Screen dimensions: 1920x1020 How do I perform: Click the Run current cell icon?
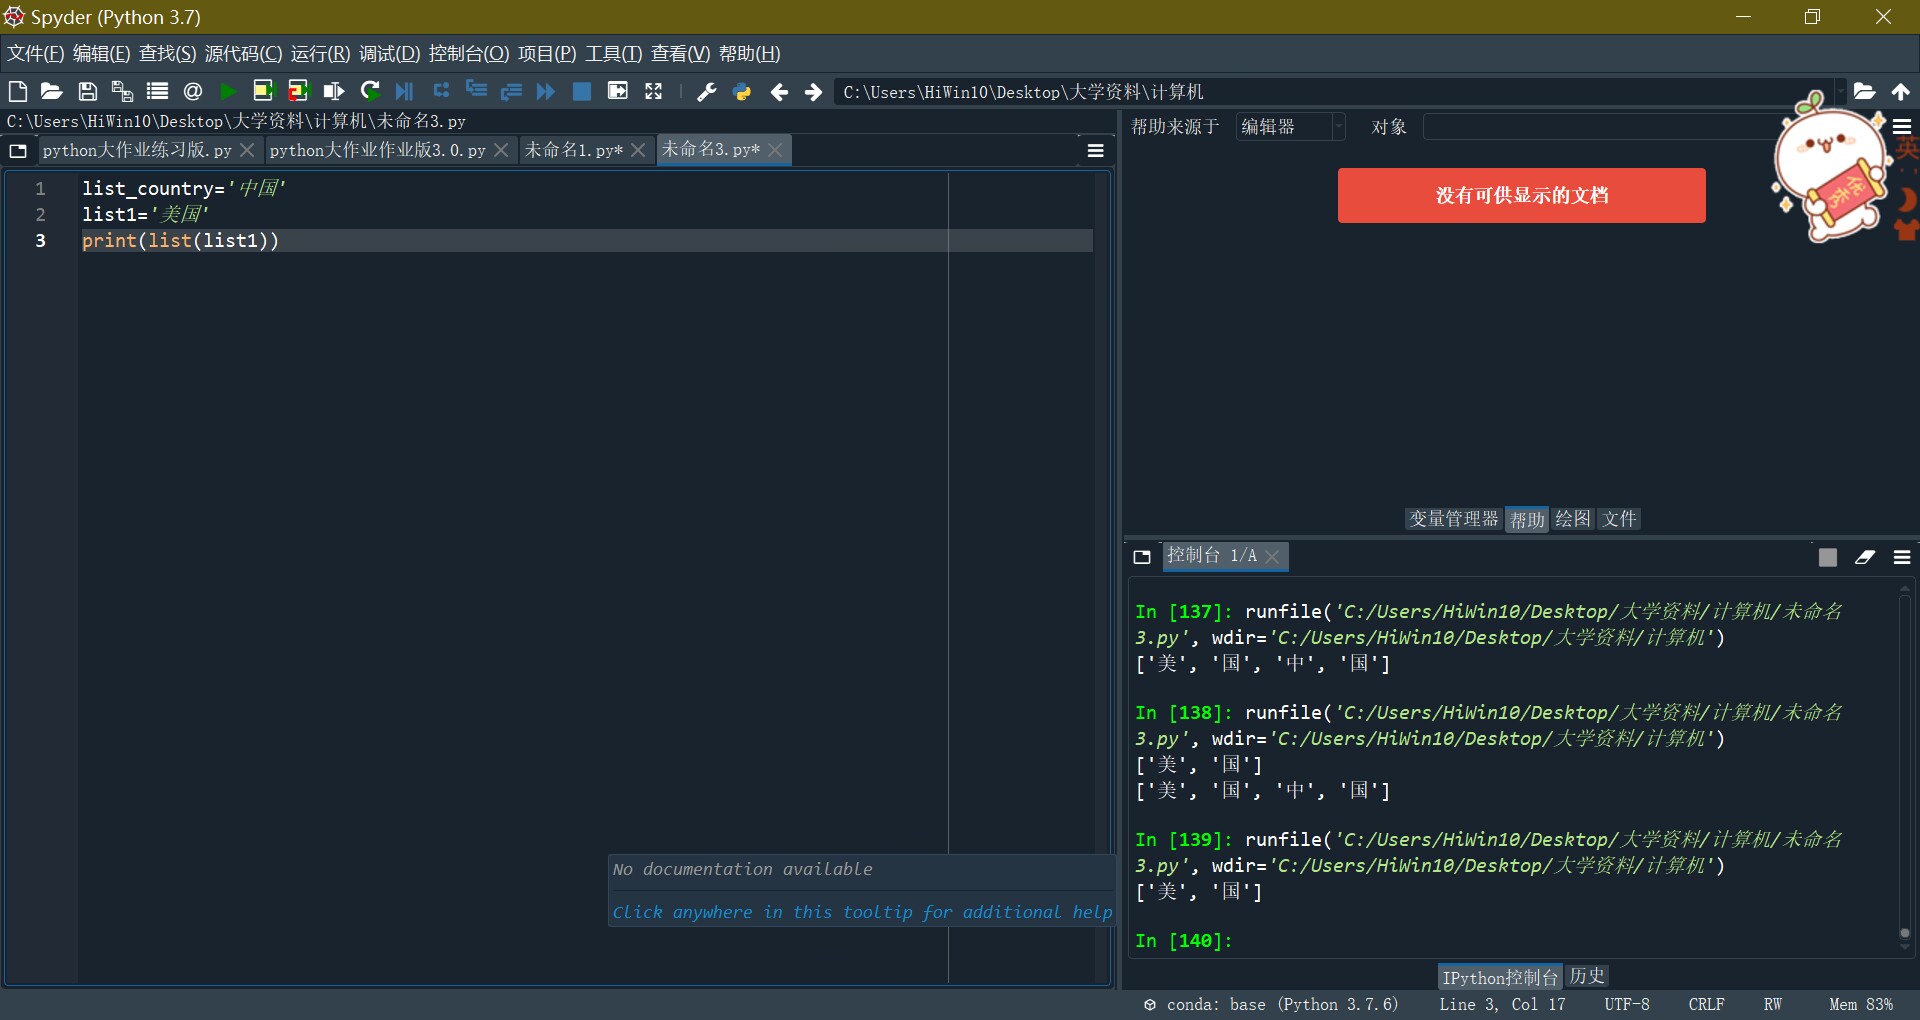[x=263, y=92]
